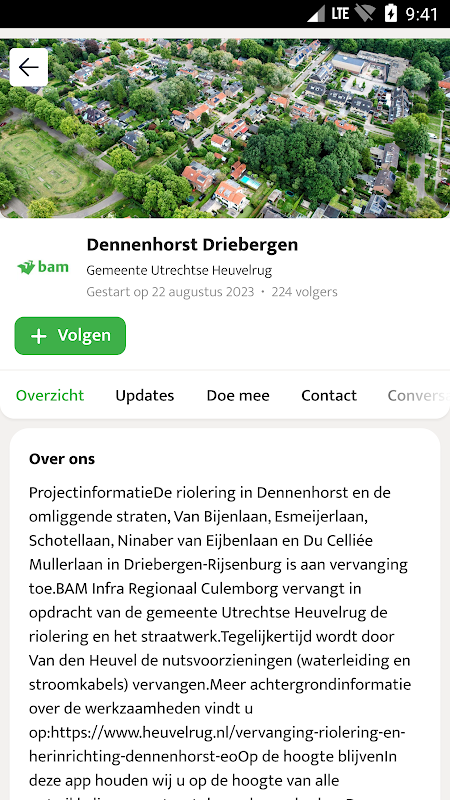Select the Overzicht tab
This screenshot has width=450, height=800.
coord(50,395)
